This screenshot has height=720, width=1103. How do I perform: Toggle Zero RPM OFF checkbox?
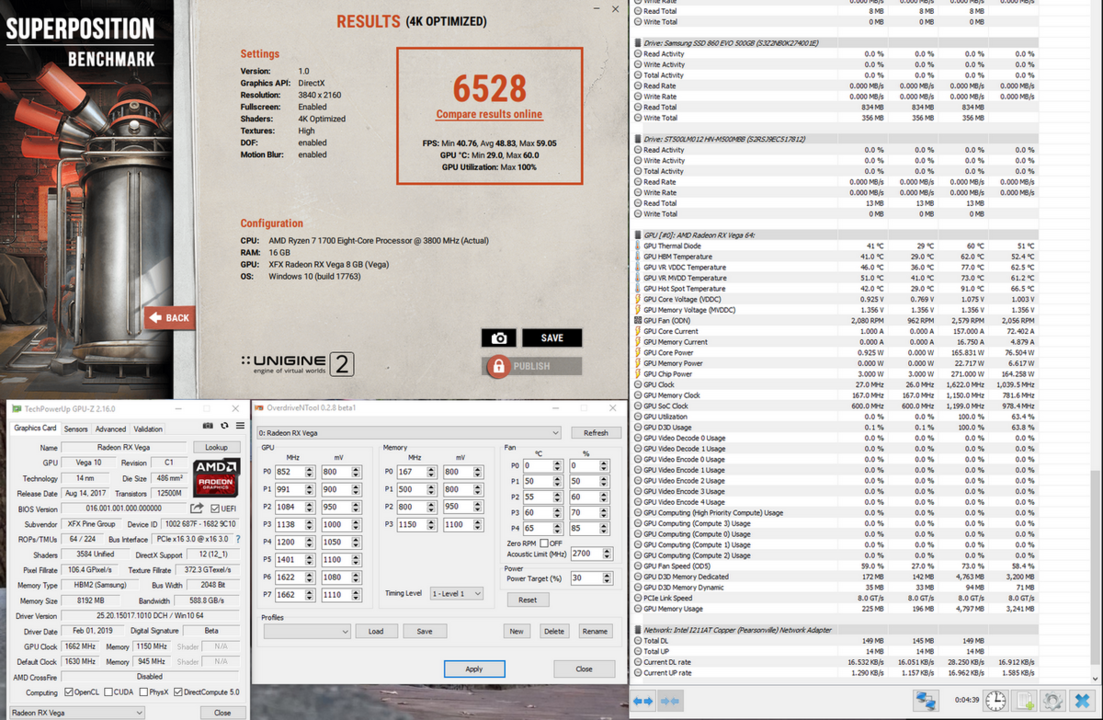pyautogui.click(x=544, y=543)
